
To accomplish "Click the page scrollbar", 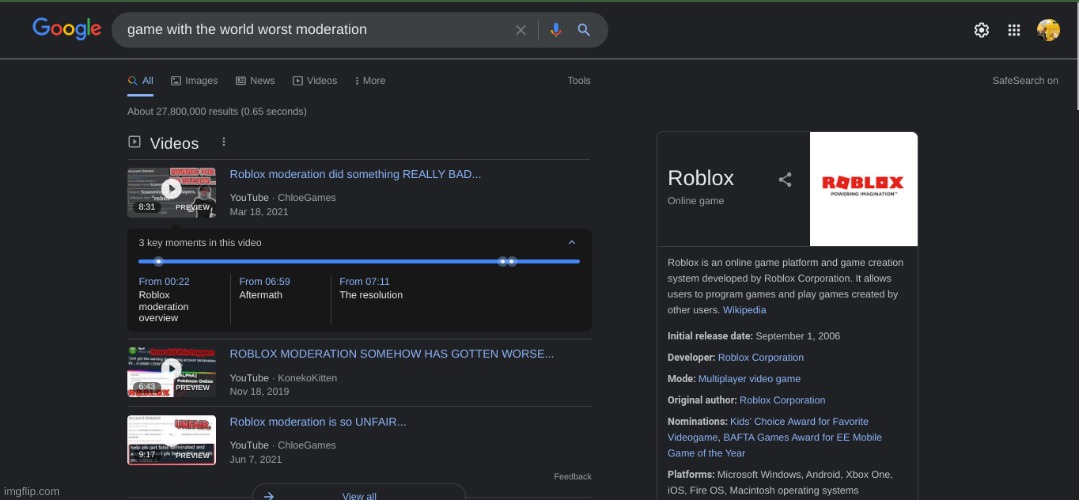I will coord(1077,55).
